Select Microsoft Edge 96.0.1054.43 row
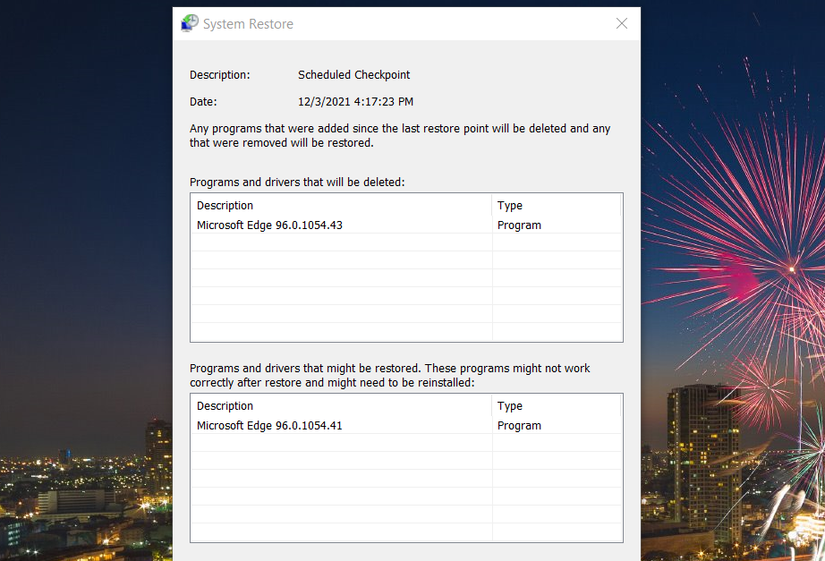The width and height of the screenshot is (825, 561). click(x=406, y=225)
